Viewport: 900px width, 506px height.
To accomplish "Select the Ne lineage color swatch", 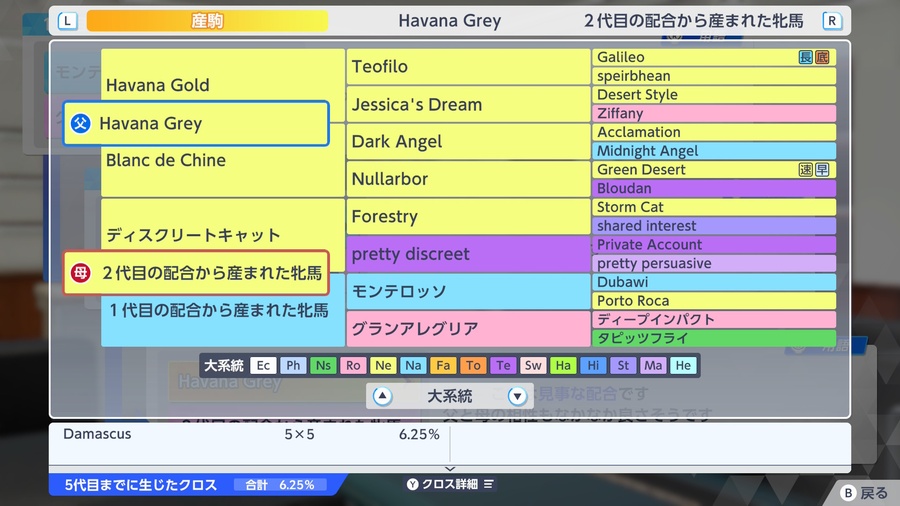I will (383, 365).
